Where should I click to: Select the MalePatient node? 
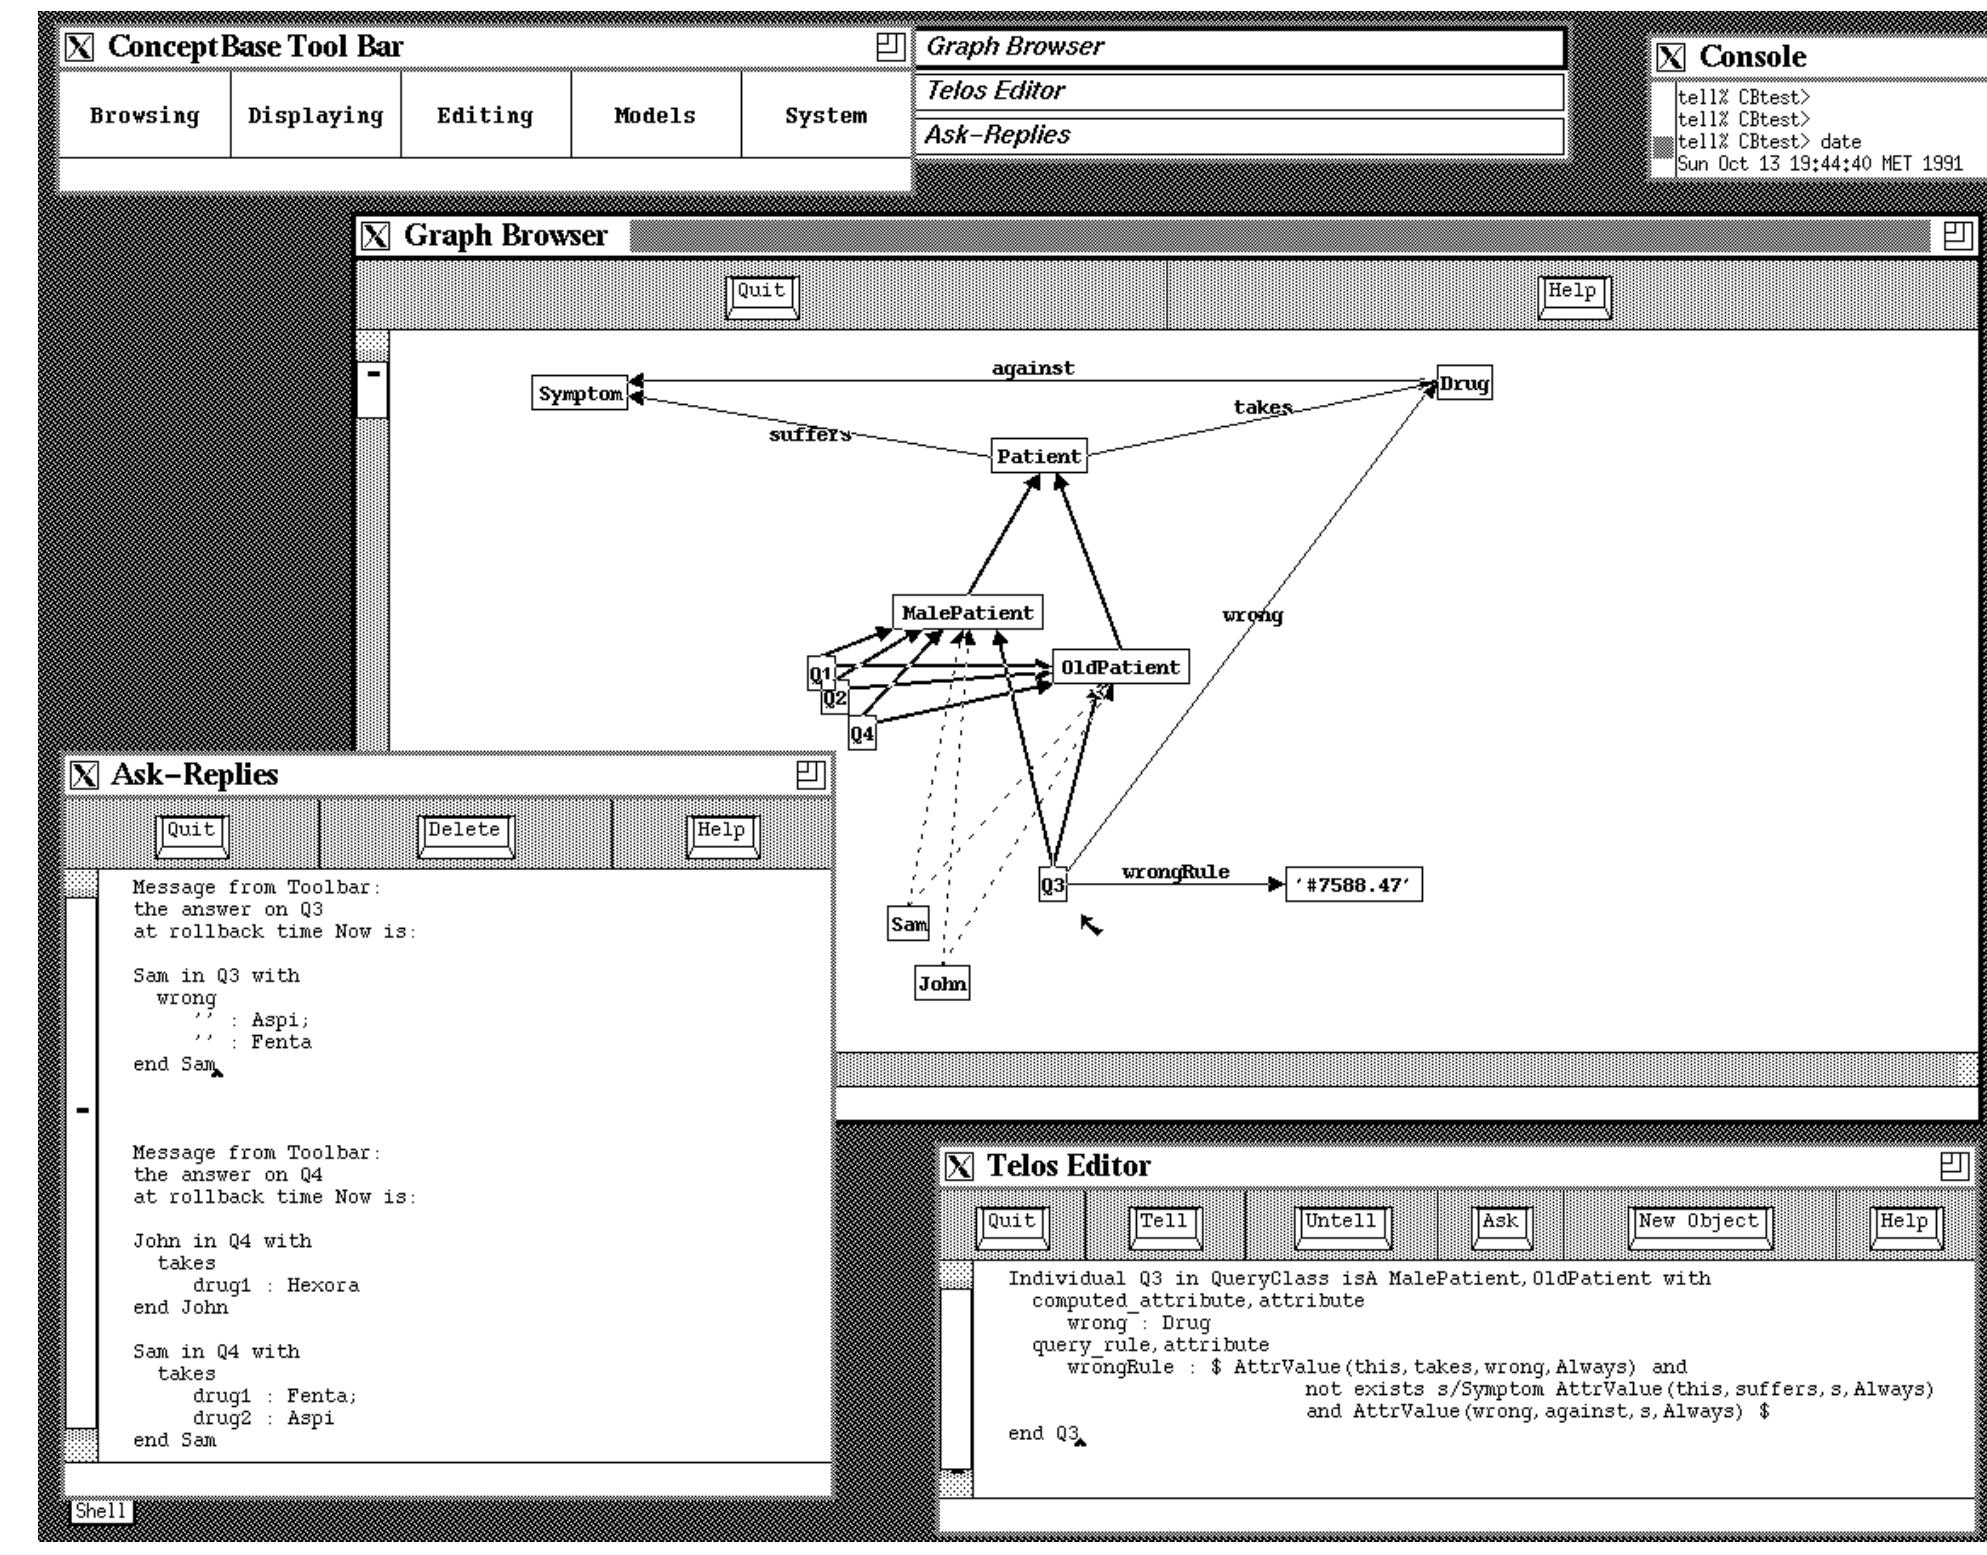pyautogui.click(x=967, y=613)
